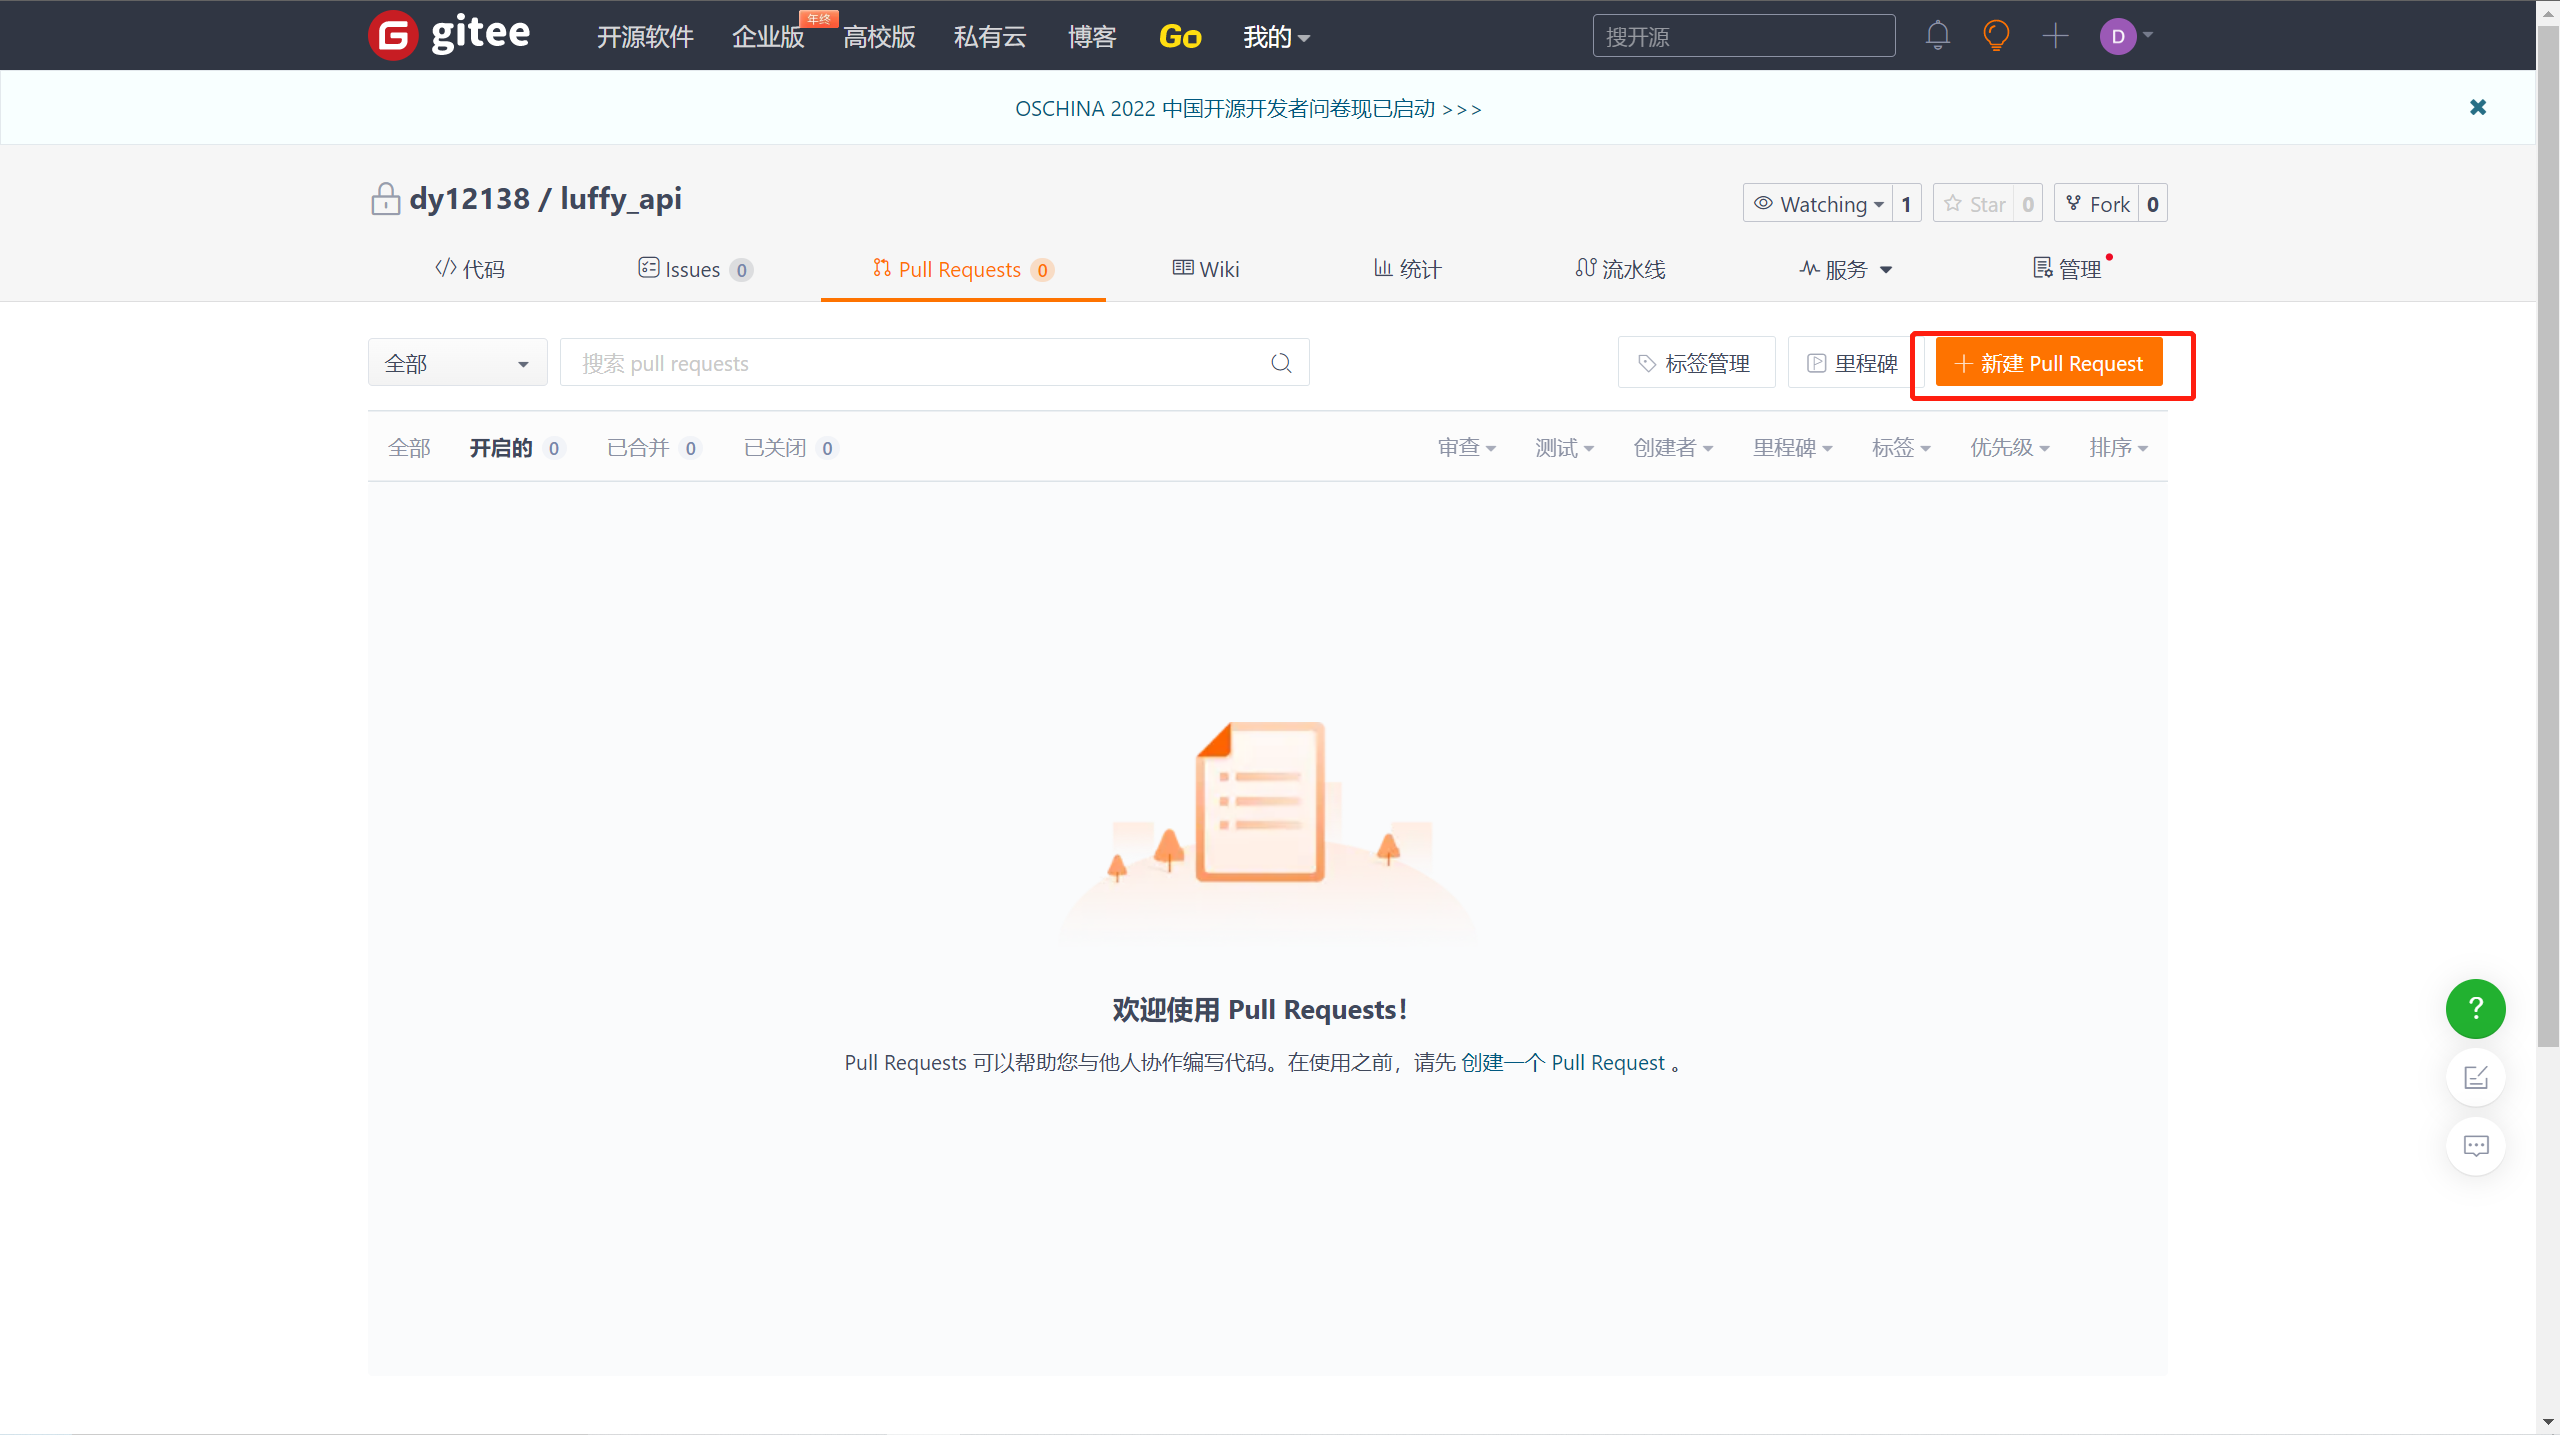Click 新建 Pull Request button
This screenshot has width=2560, height=1435.
click(2049, 363)
